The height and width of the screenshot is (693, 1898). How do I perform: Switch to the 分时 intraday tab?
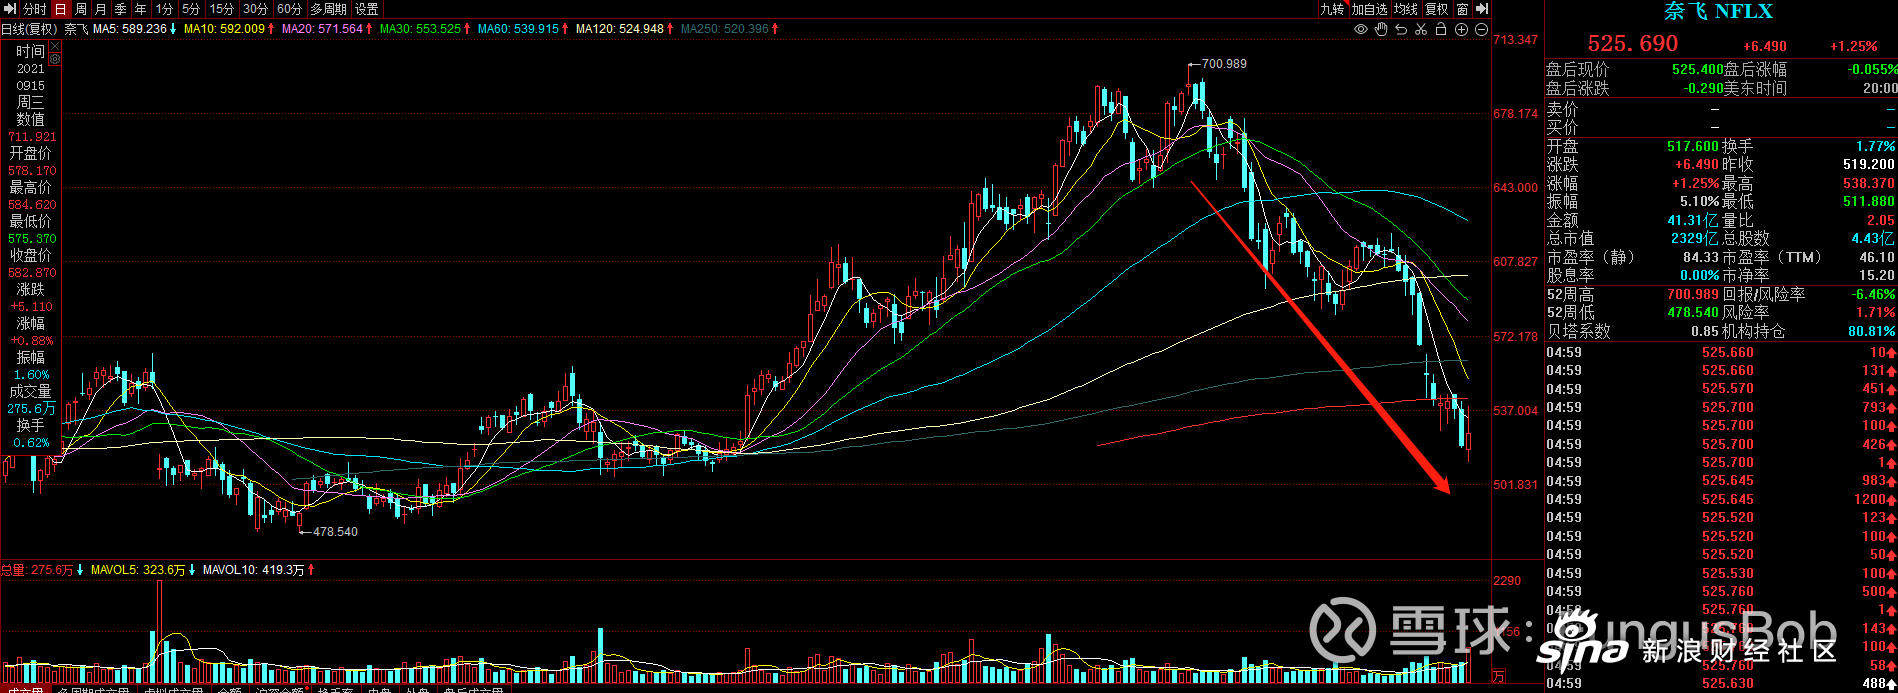[x=34, y=9]
